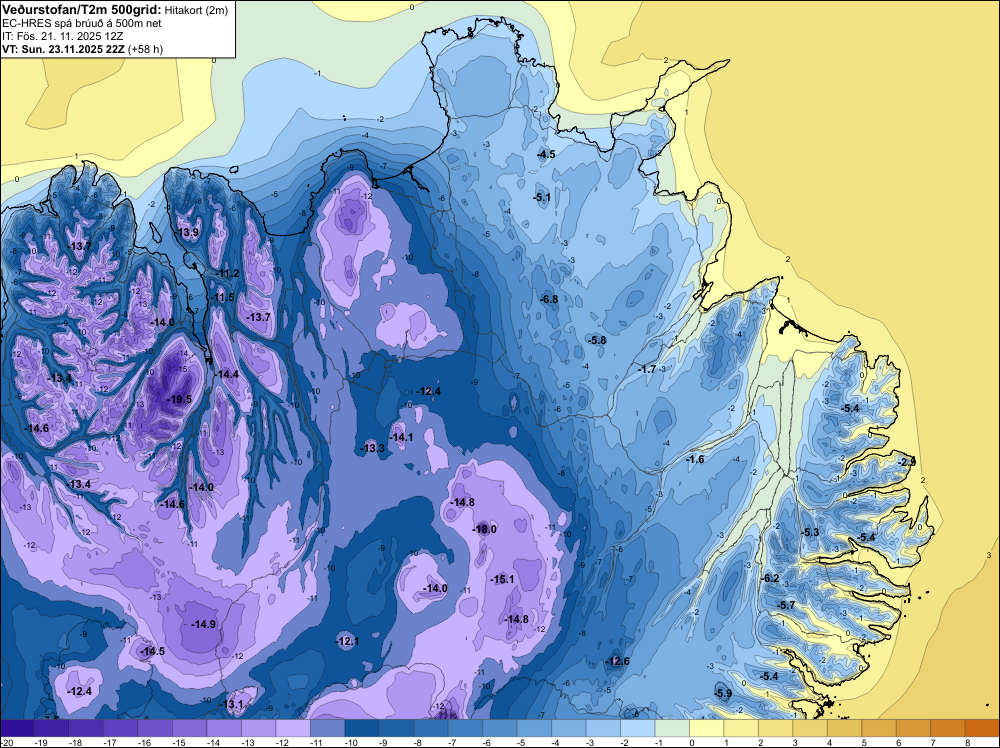Pick the legend swatch between -6 and -5
The image size is (1000, 748).
(x=499, y=728)
